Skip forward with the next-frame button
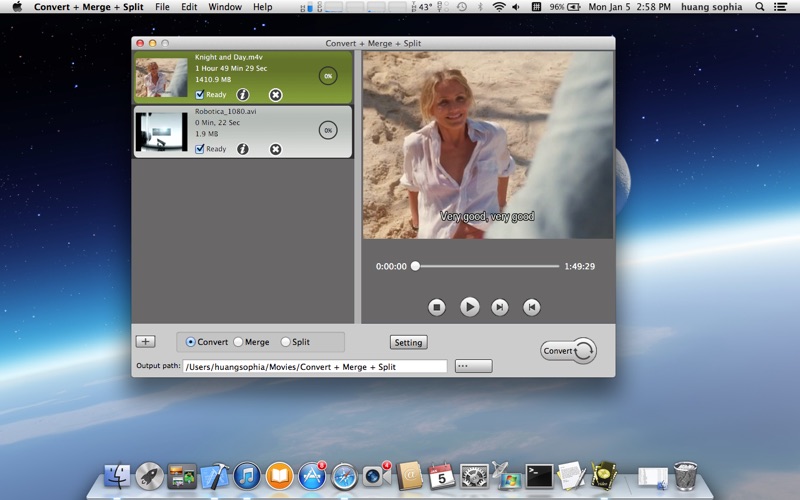The image size is (800, 500). [499, 307]
